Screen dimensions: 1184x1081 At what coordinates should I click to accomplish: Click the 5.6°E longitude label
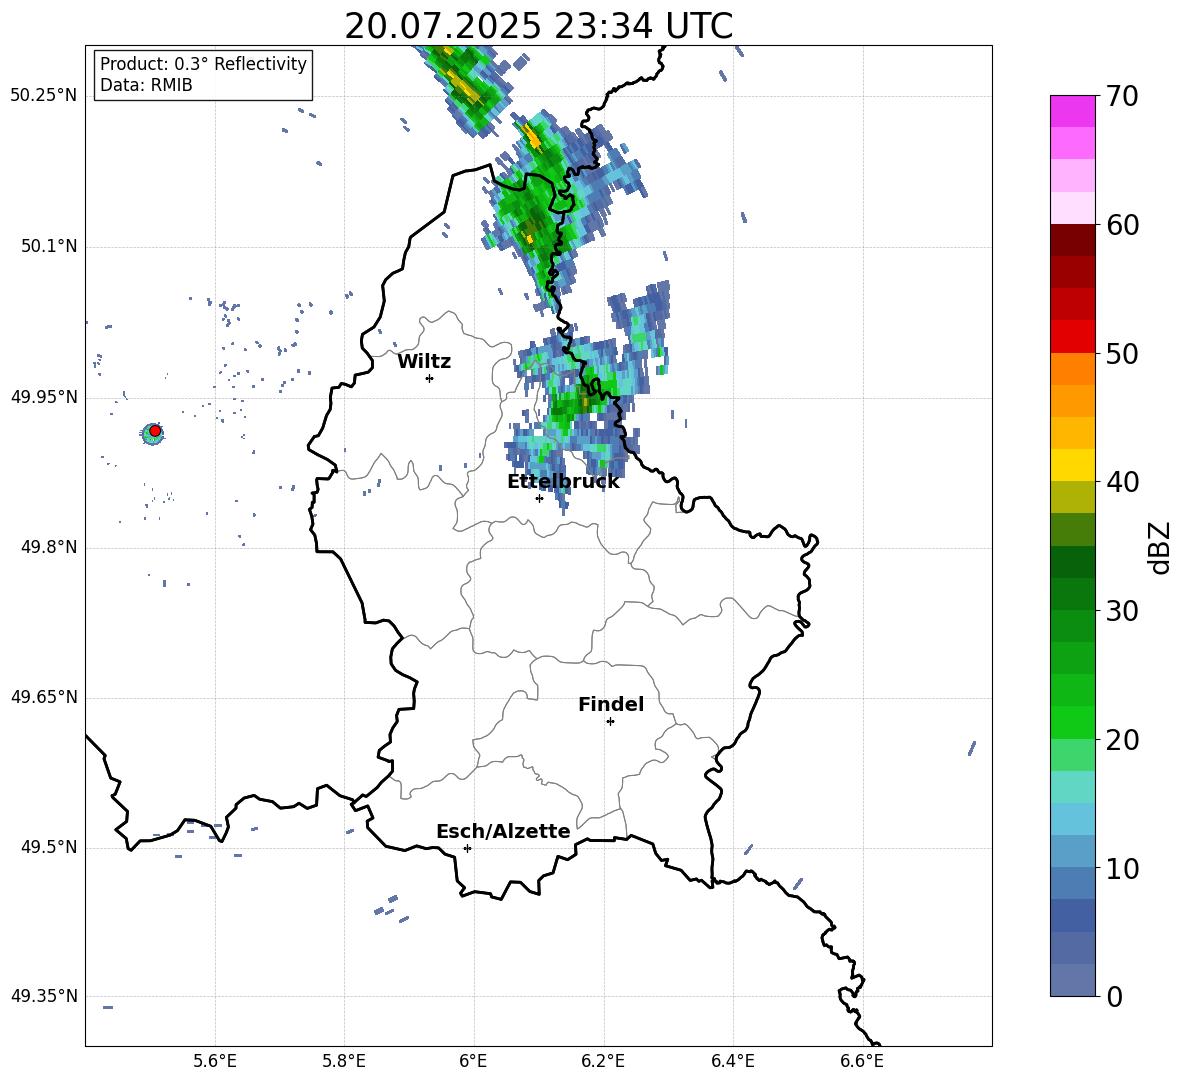pos(215,1061)
